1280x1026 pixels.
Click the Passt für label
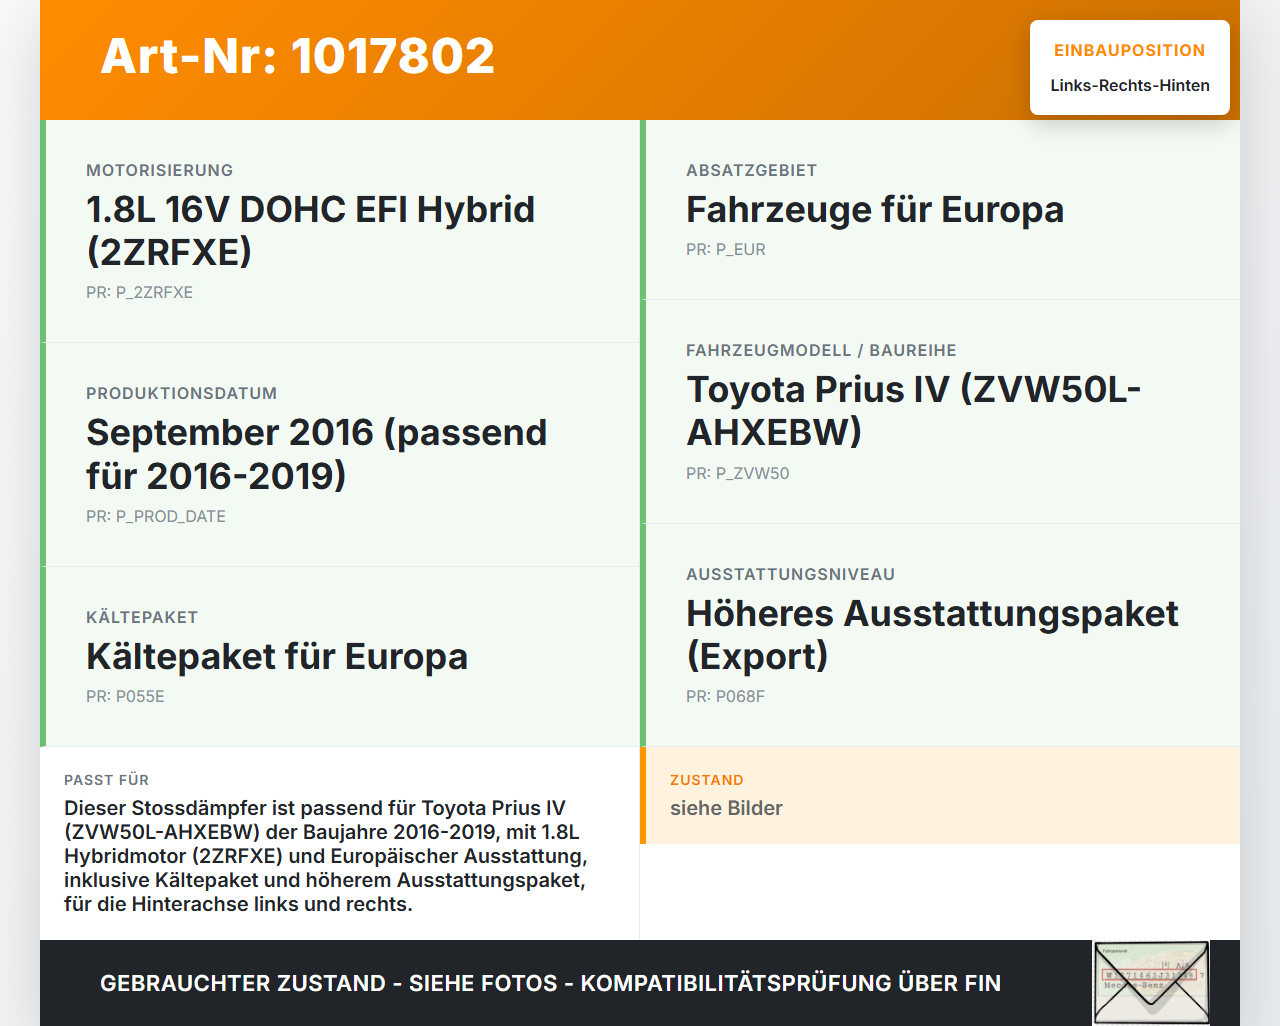pos(107,780)
